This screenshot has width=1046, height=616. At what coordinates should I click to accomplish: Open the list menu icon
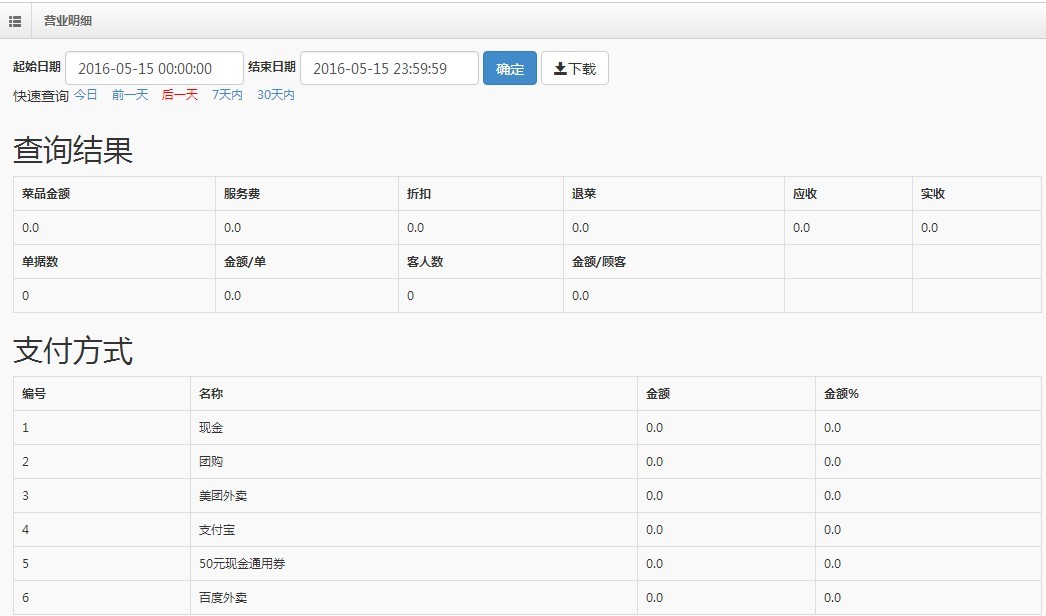coord(15,21)
